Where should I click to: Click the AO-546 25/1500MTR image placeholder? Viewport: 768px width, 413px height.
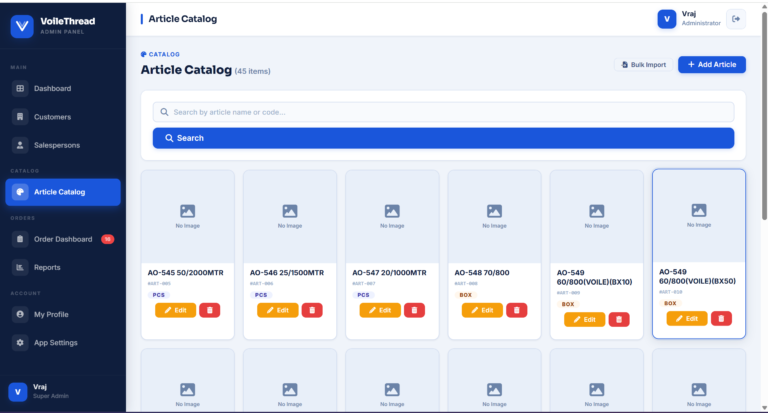pos(290,215)
